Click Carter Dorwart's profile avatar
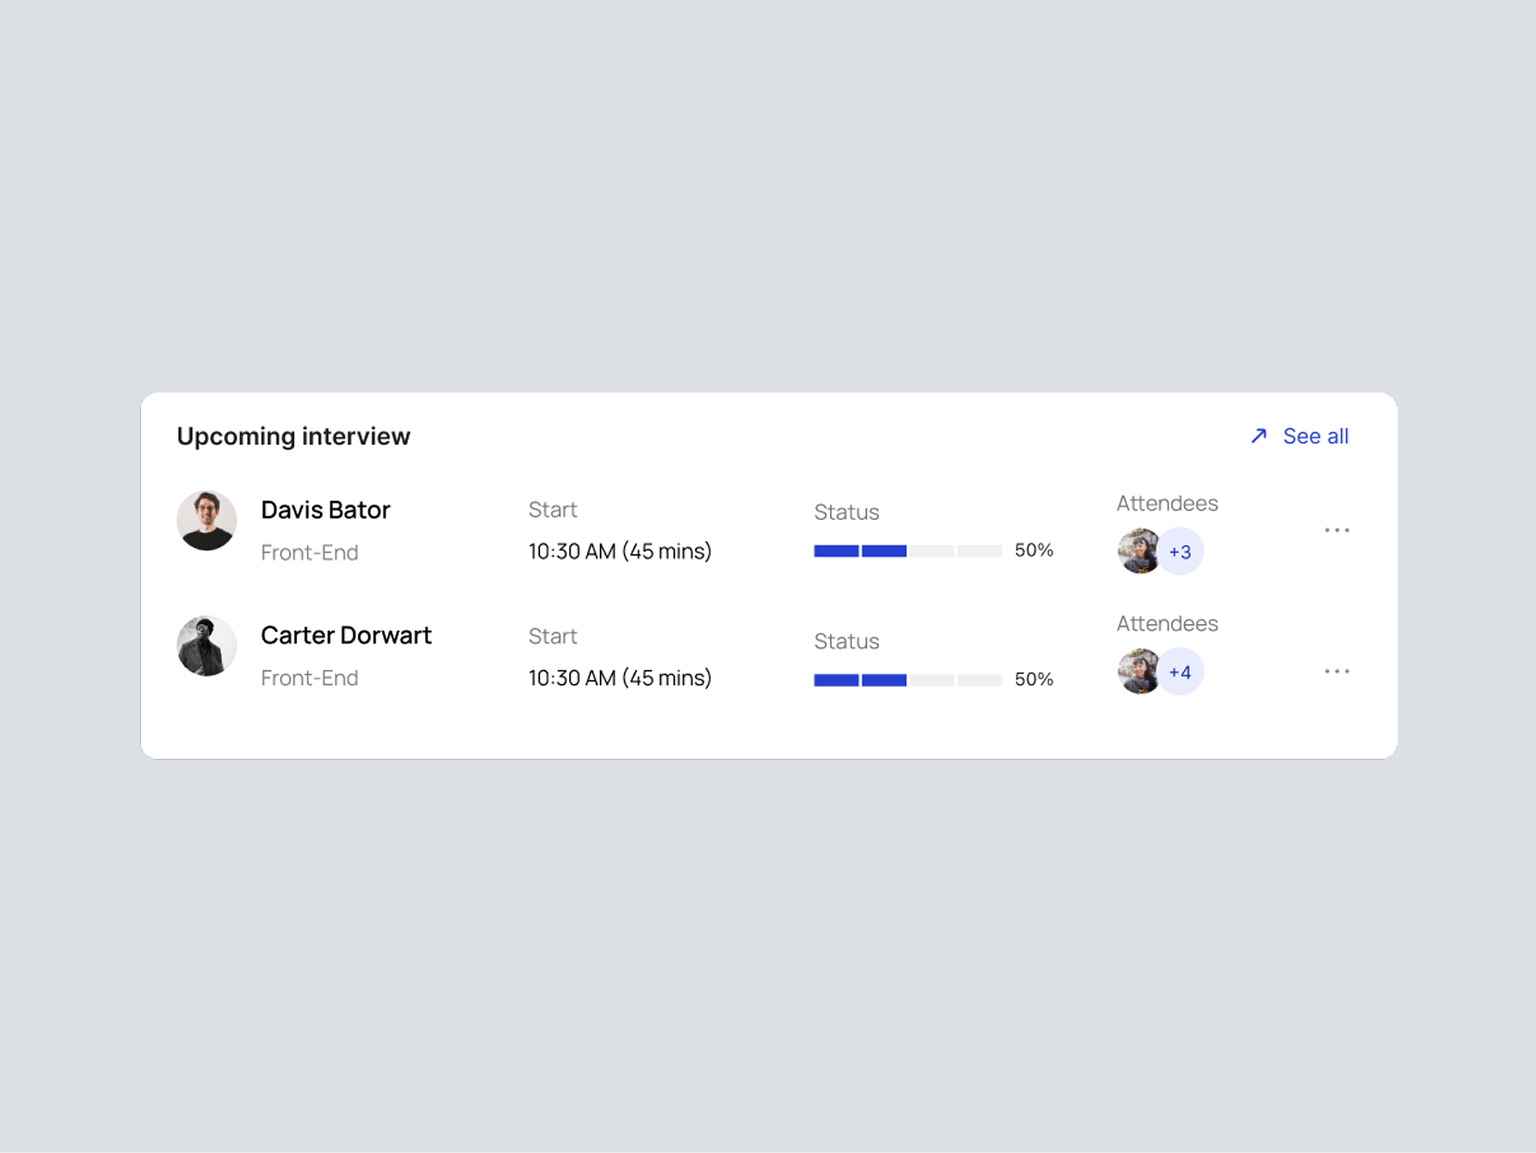The image size is (1536, 1153). (206, 646)
